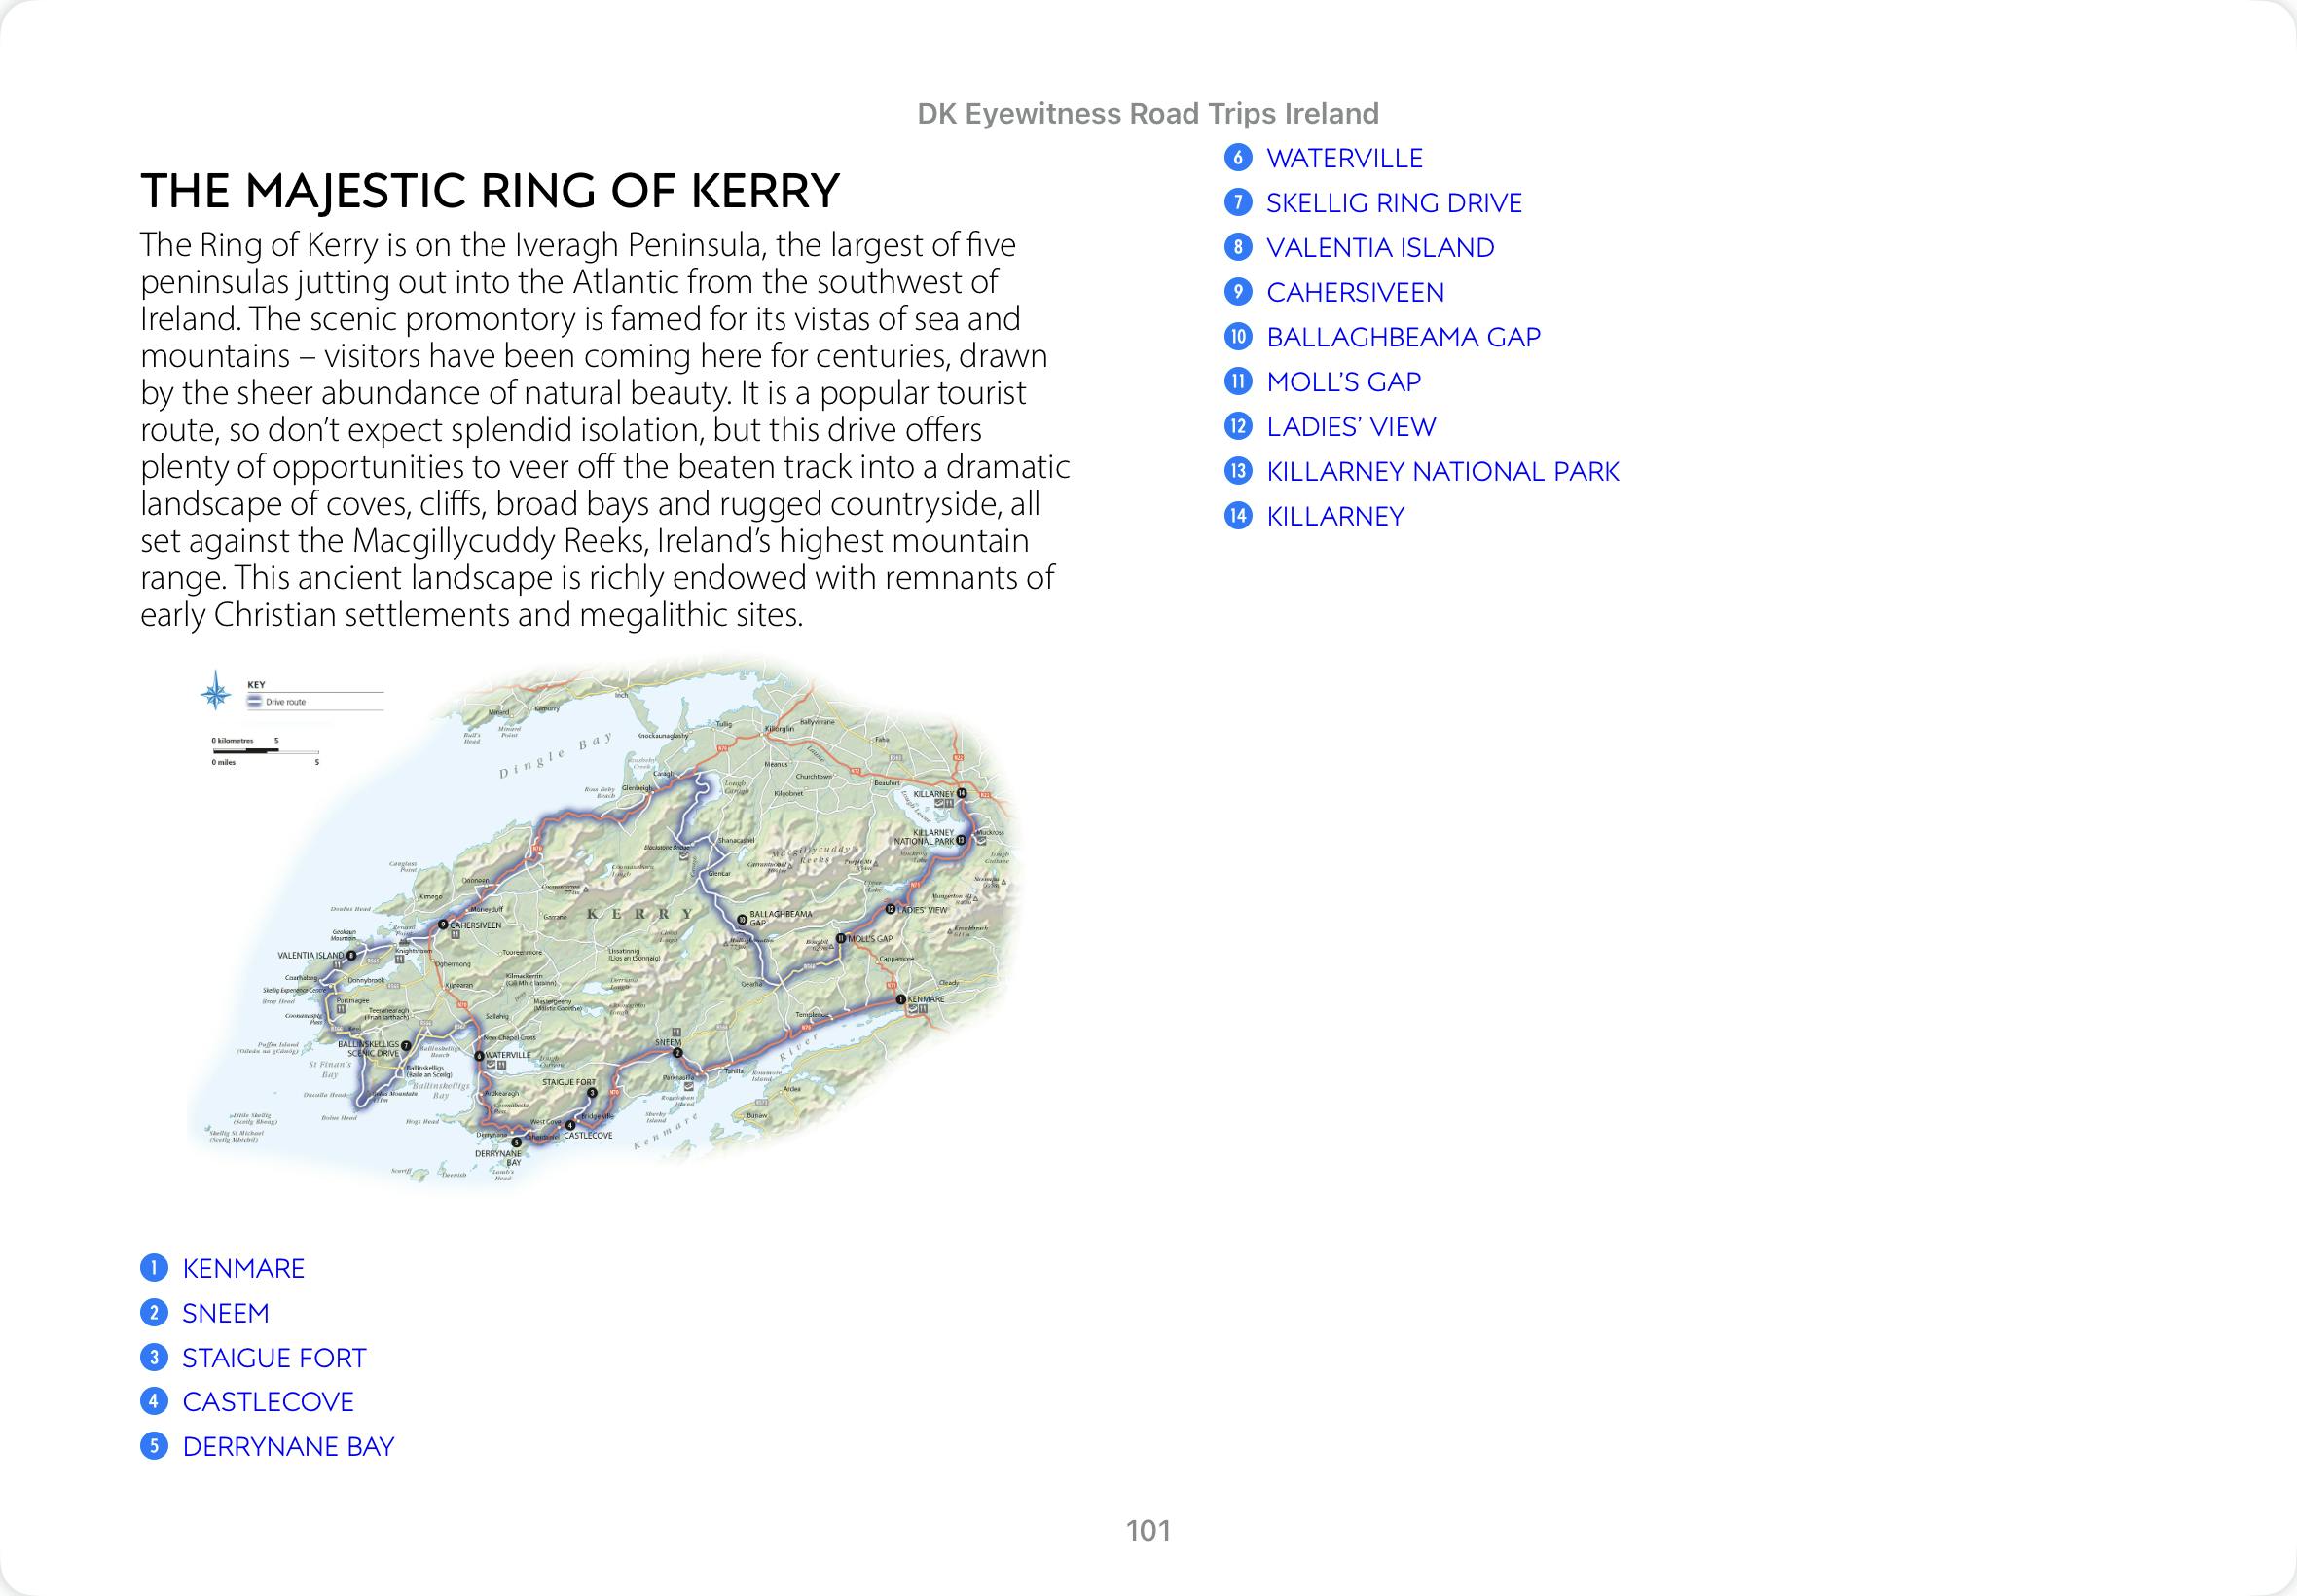Go to STAIGUE FORT section
Viewport: 2297px width, 1596px height.
coord(274,1358)
